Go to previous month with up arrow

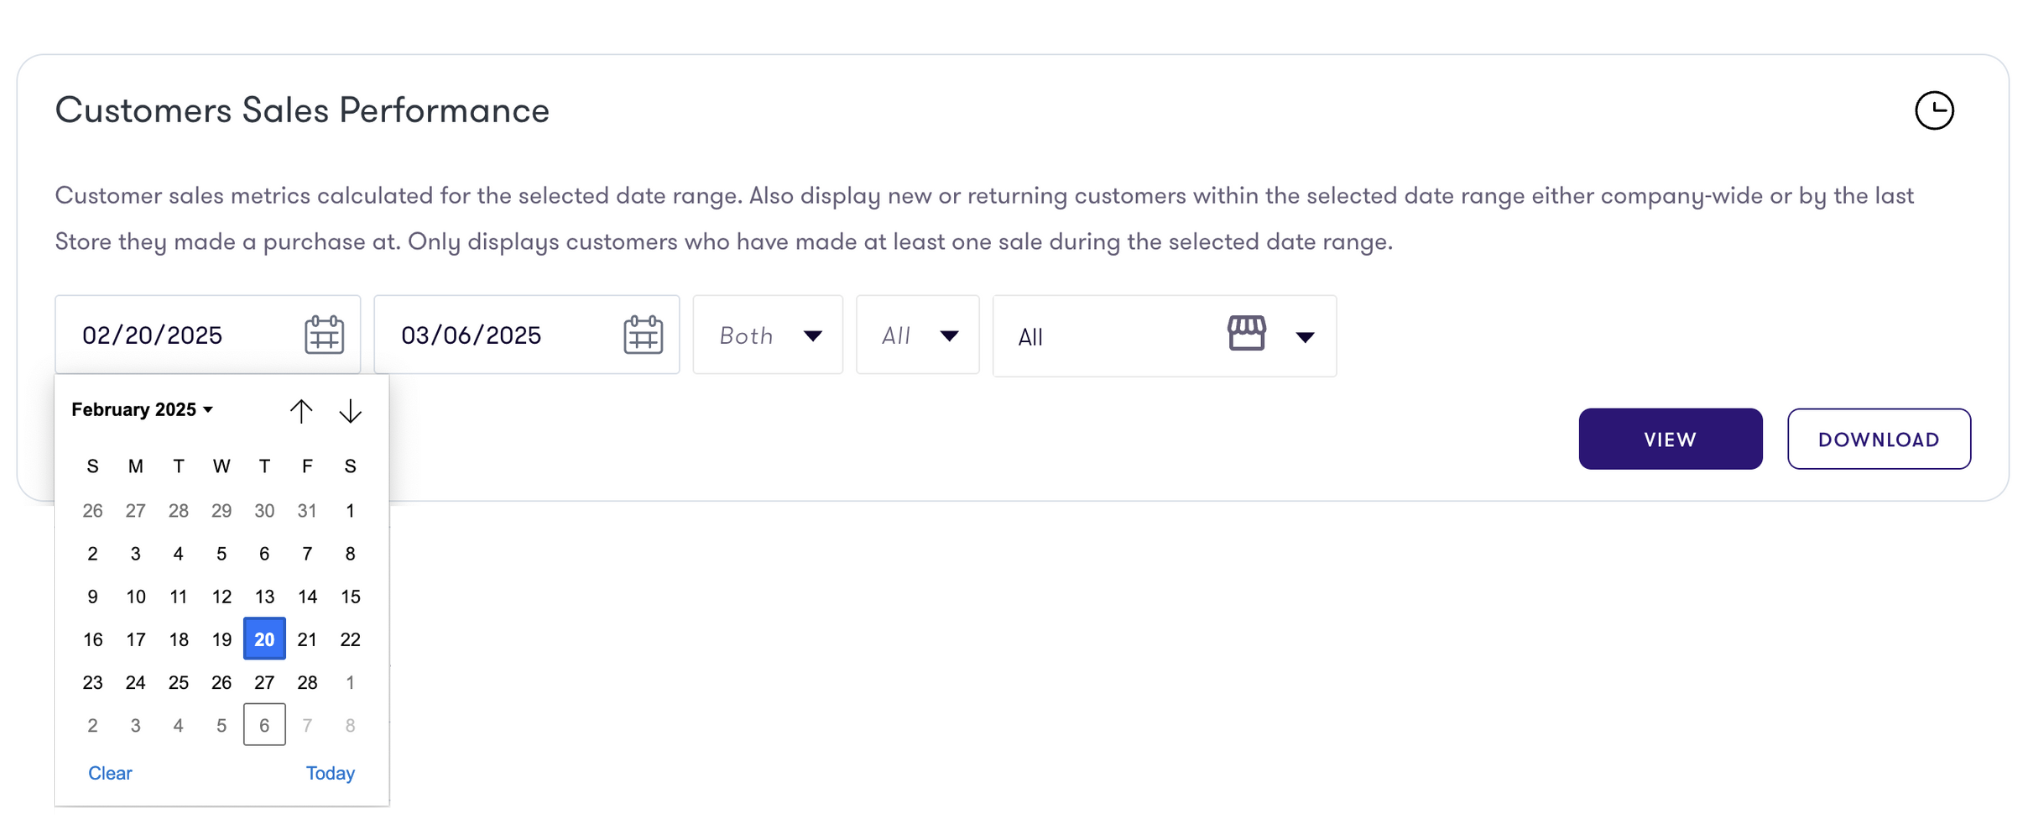coord(301,411)
